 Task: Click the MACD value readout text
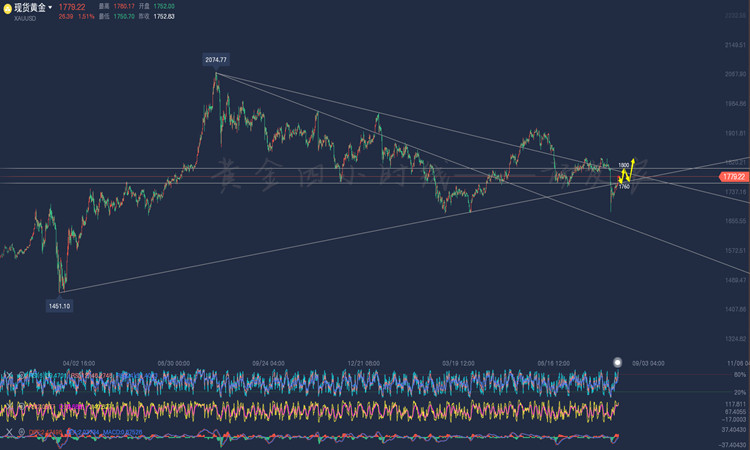click(122, 432)
